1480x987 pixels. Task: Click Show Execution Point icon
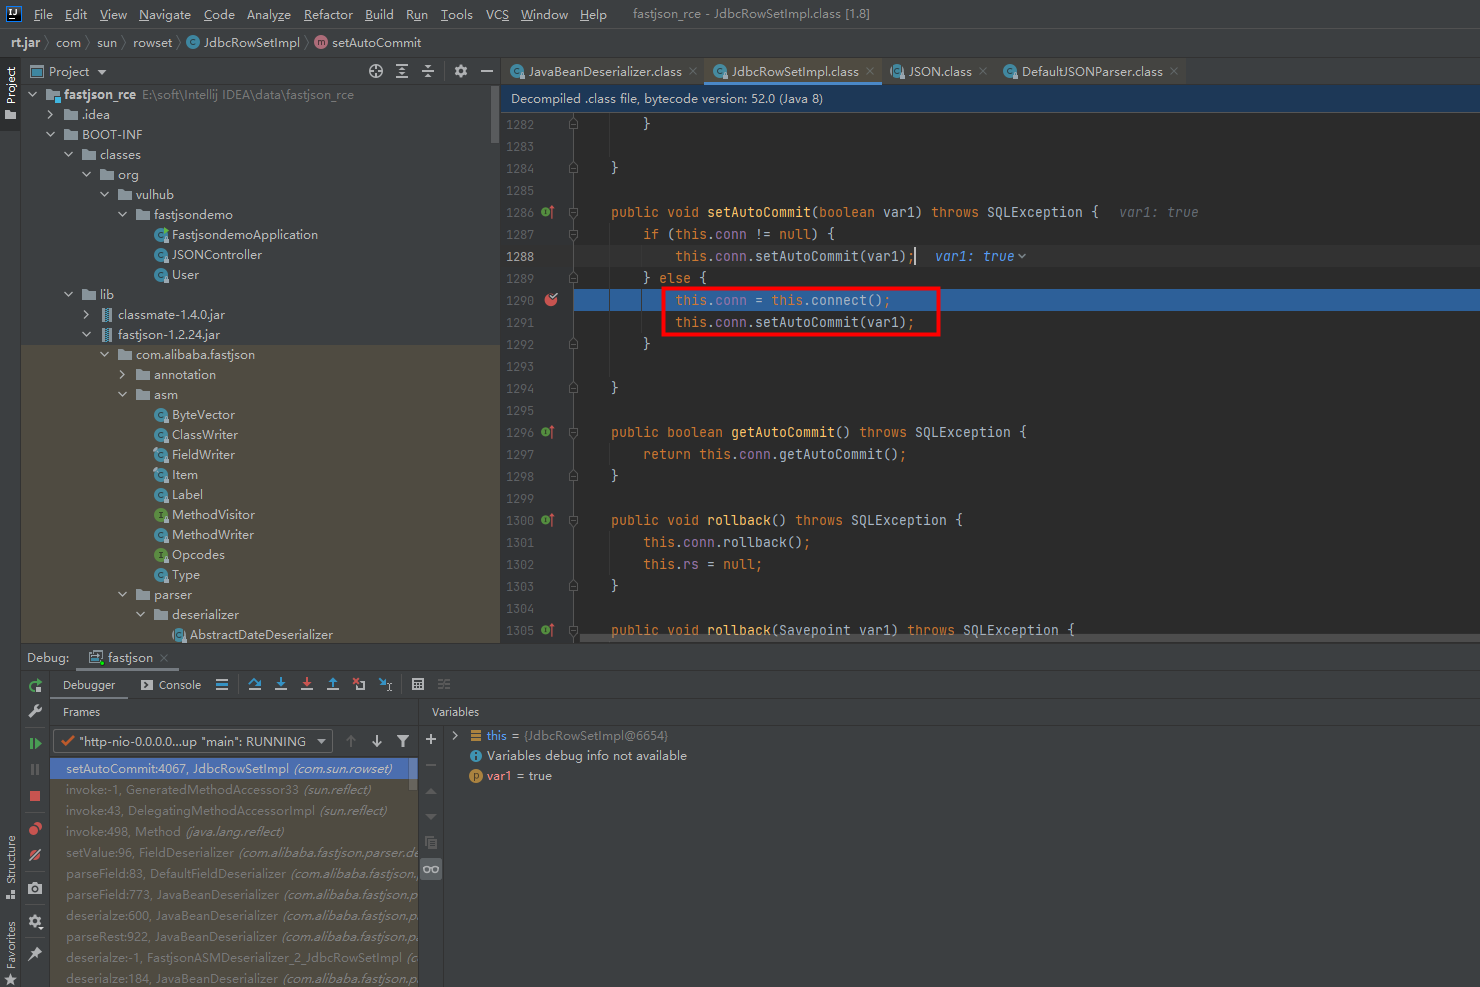(222, 685)
